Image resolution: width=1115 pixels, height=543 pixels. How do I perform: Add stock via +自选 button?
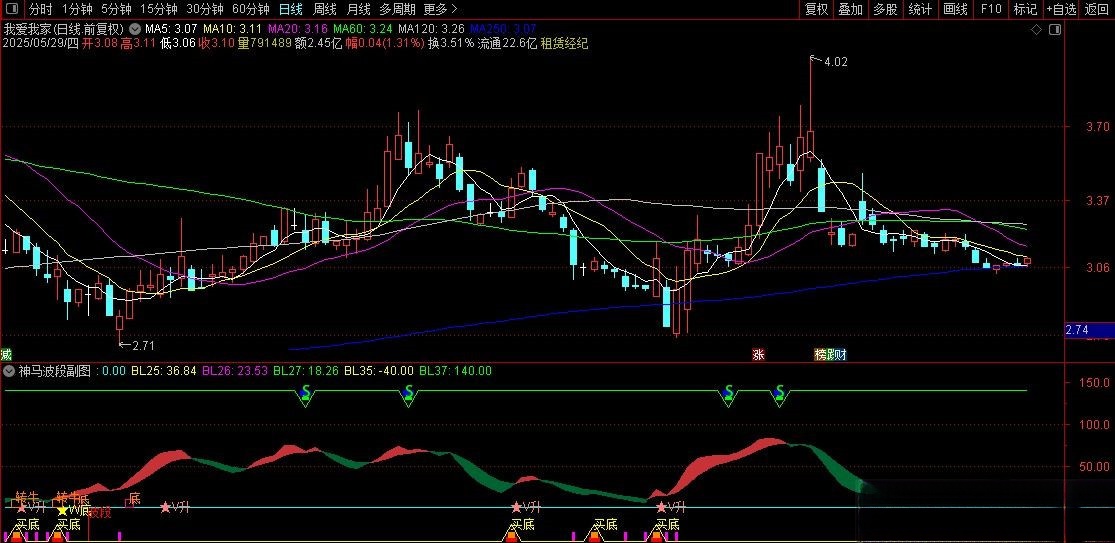1061,9
